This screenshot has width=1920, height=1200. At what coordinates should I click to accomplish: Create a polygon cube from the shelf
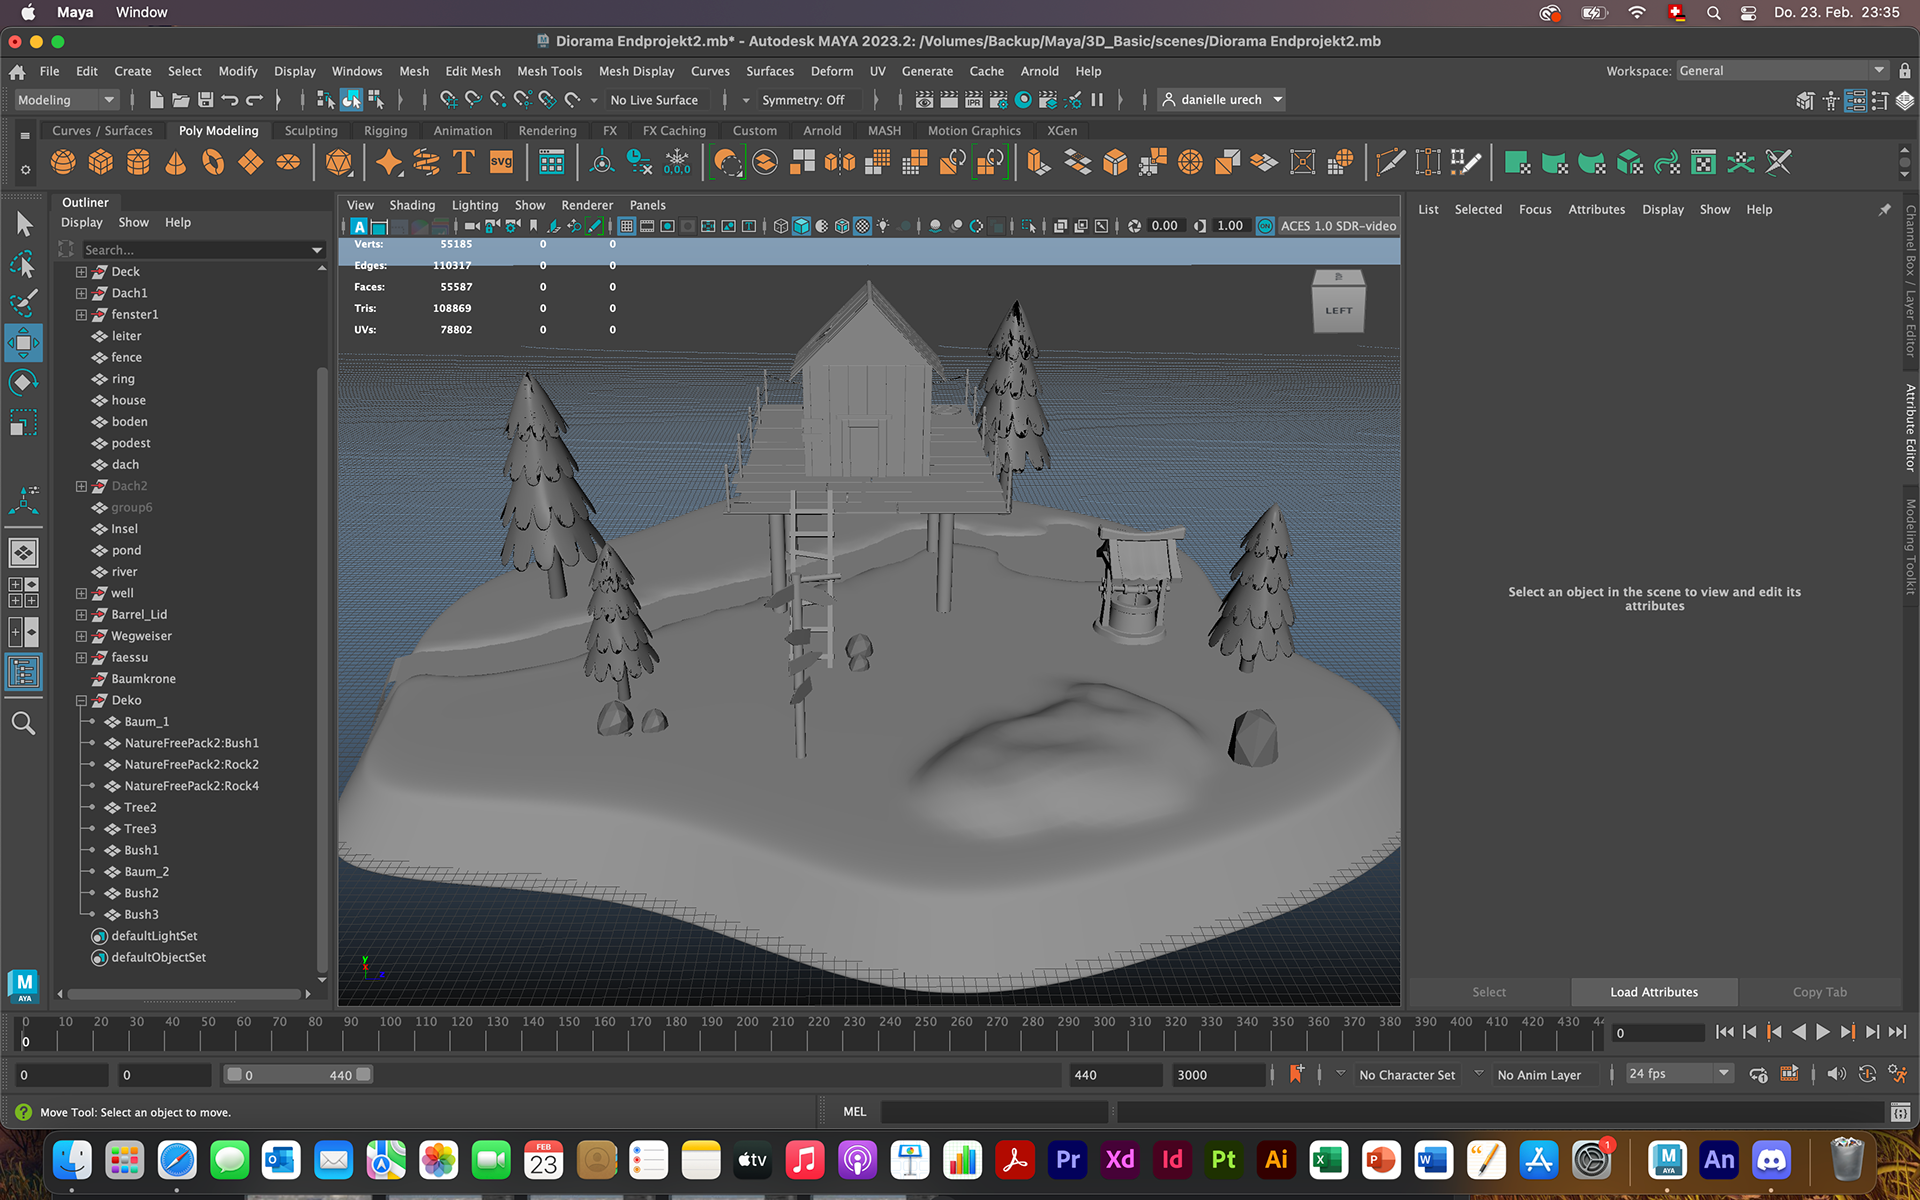pos(100,162)
